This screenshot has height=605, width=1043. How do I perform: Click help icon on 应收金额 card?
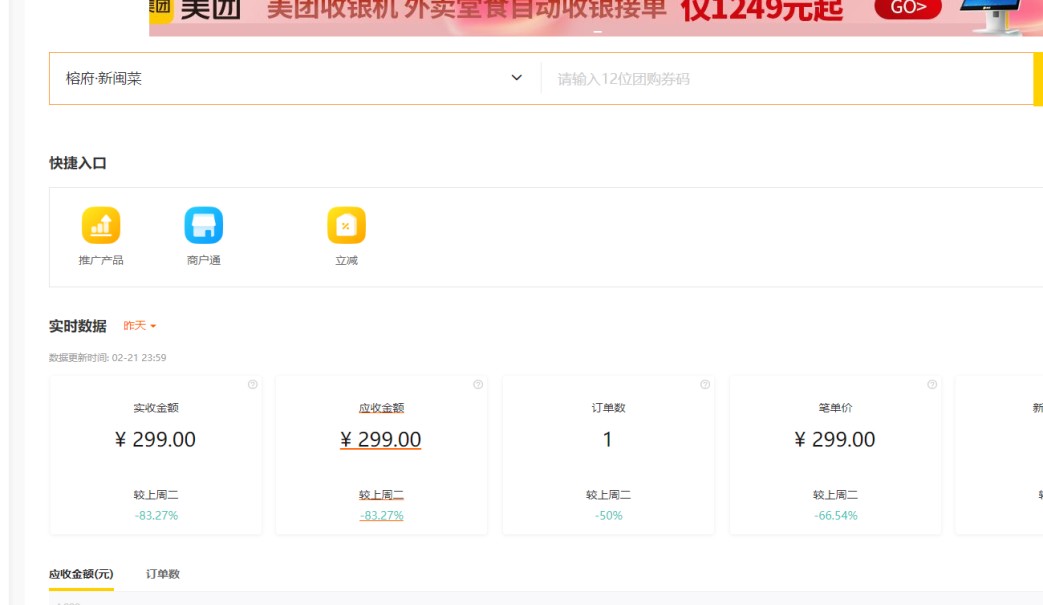[478, 385]
